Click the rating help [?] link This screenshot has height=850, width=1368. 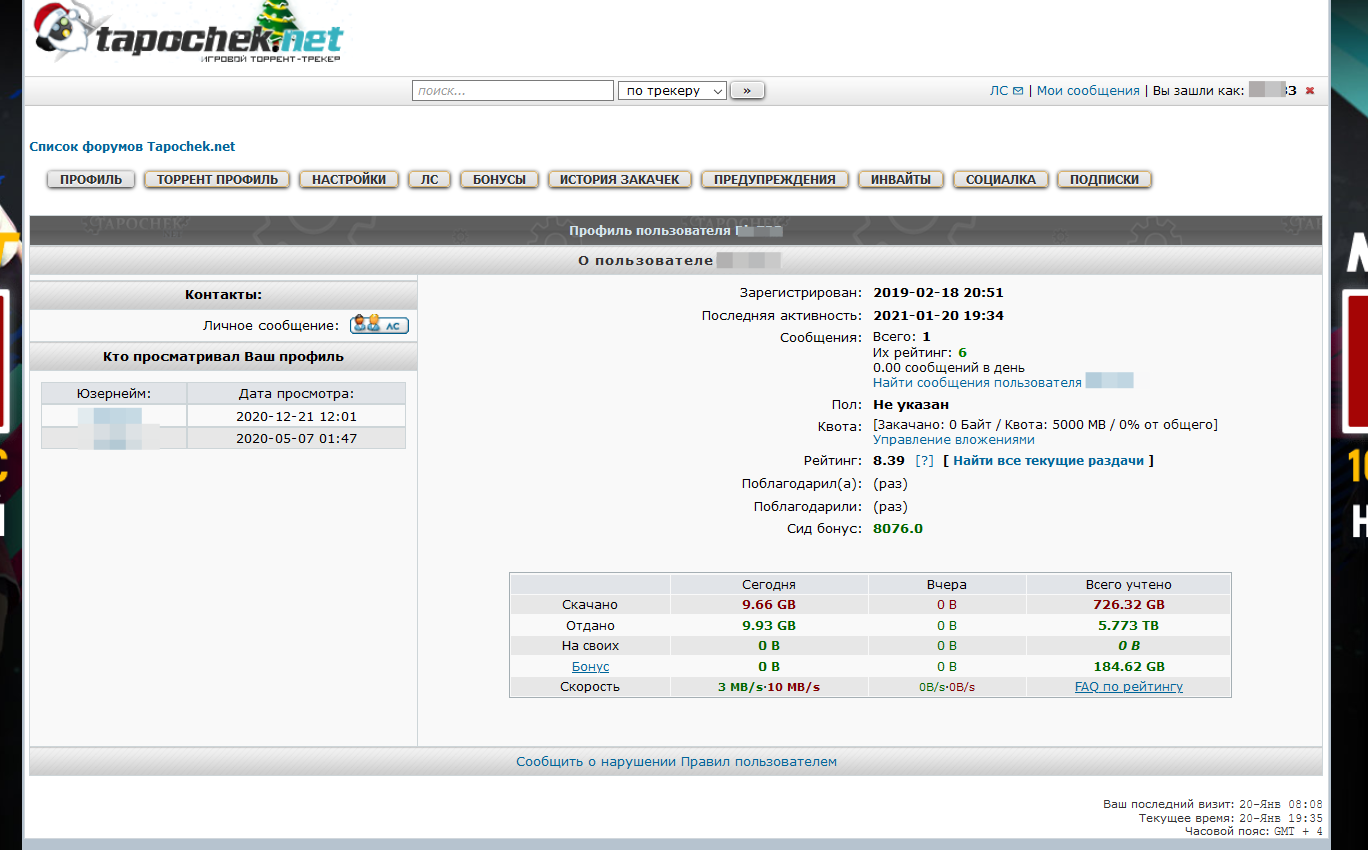(x=924, y=461)
